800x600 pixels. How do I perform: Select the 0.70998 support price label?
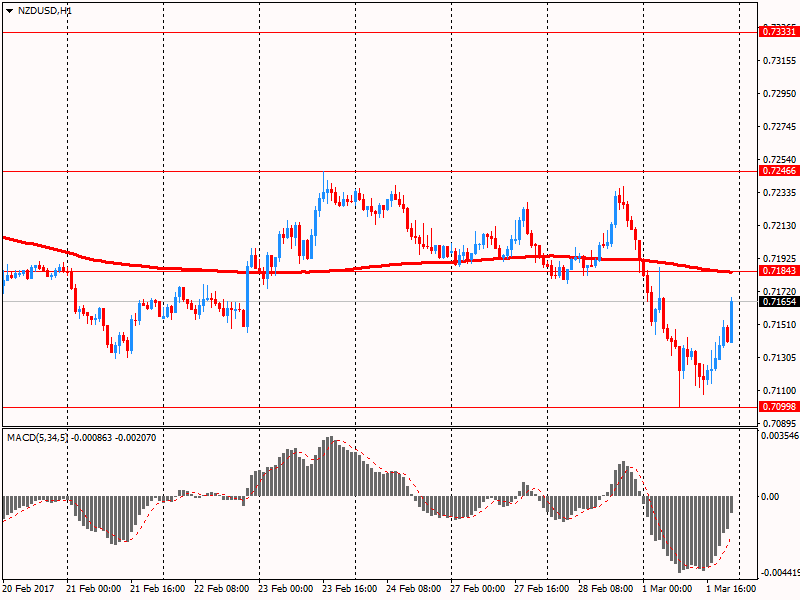click(778, 407)
